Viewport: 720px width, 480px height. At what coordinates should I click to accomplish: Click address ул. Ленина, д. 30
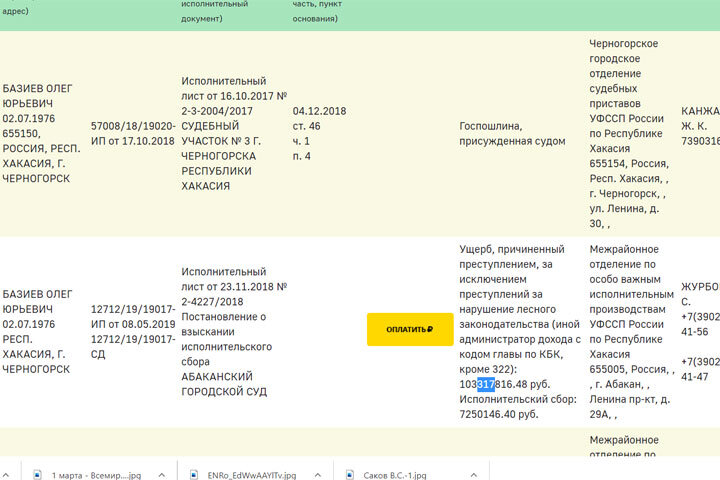(624, 216)
